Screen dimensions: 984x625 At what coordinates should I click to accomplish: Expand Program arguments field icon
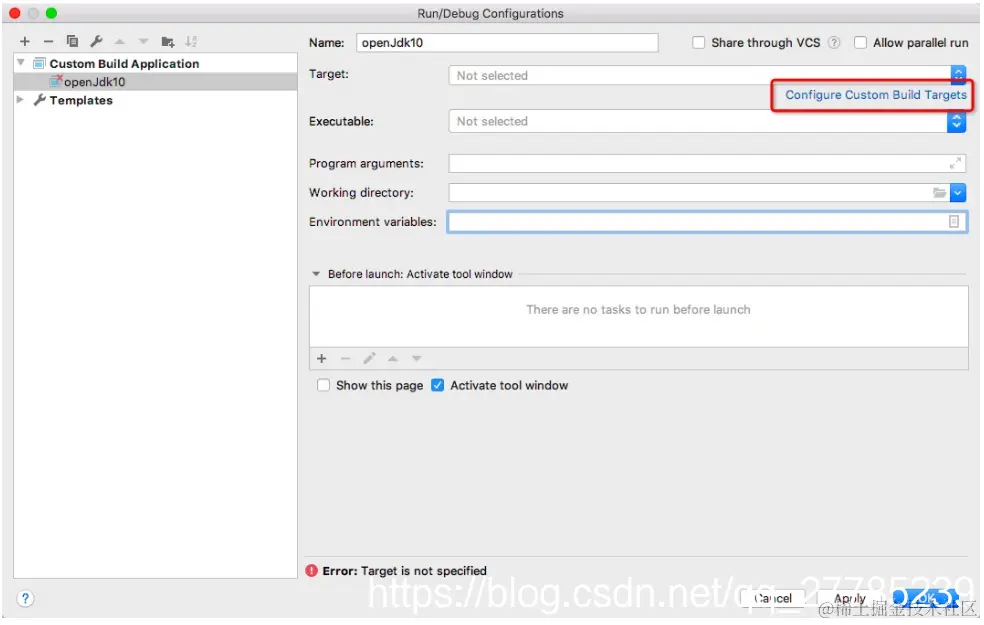click(955, 163)
